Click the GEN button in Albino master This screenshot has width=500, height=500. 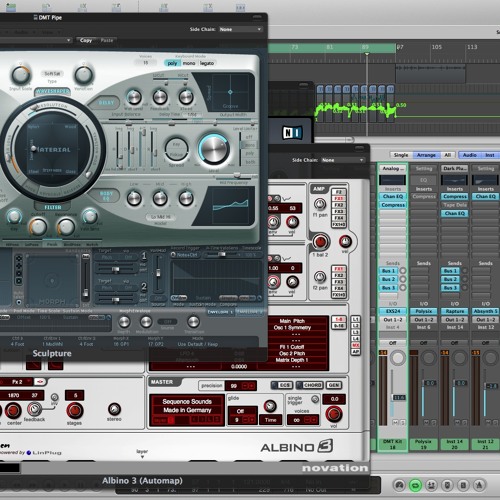[334, 385]
